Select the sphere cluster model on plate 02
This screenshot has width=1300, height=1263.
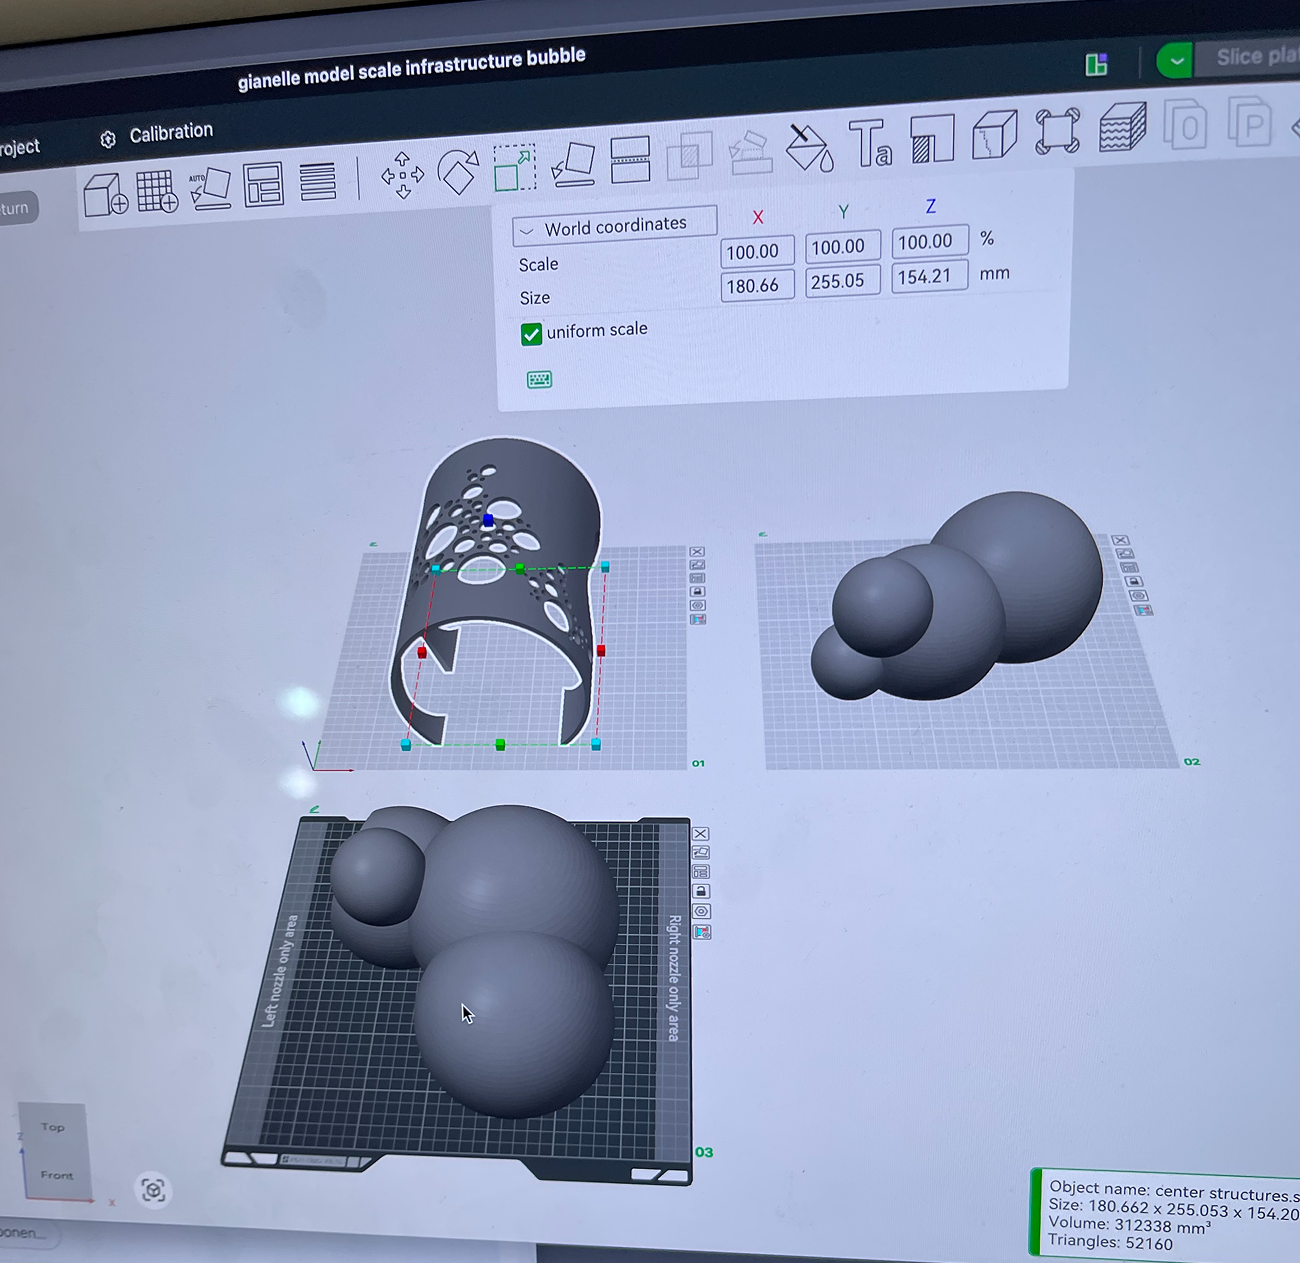[x=955, y=595]
